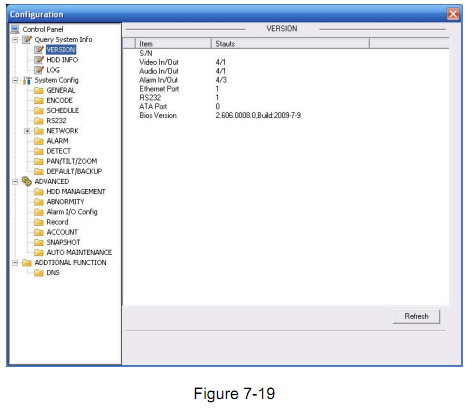
Task: Click the ADDTIONAL FUNCTION folder icon
Action: [27, 263]
